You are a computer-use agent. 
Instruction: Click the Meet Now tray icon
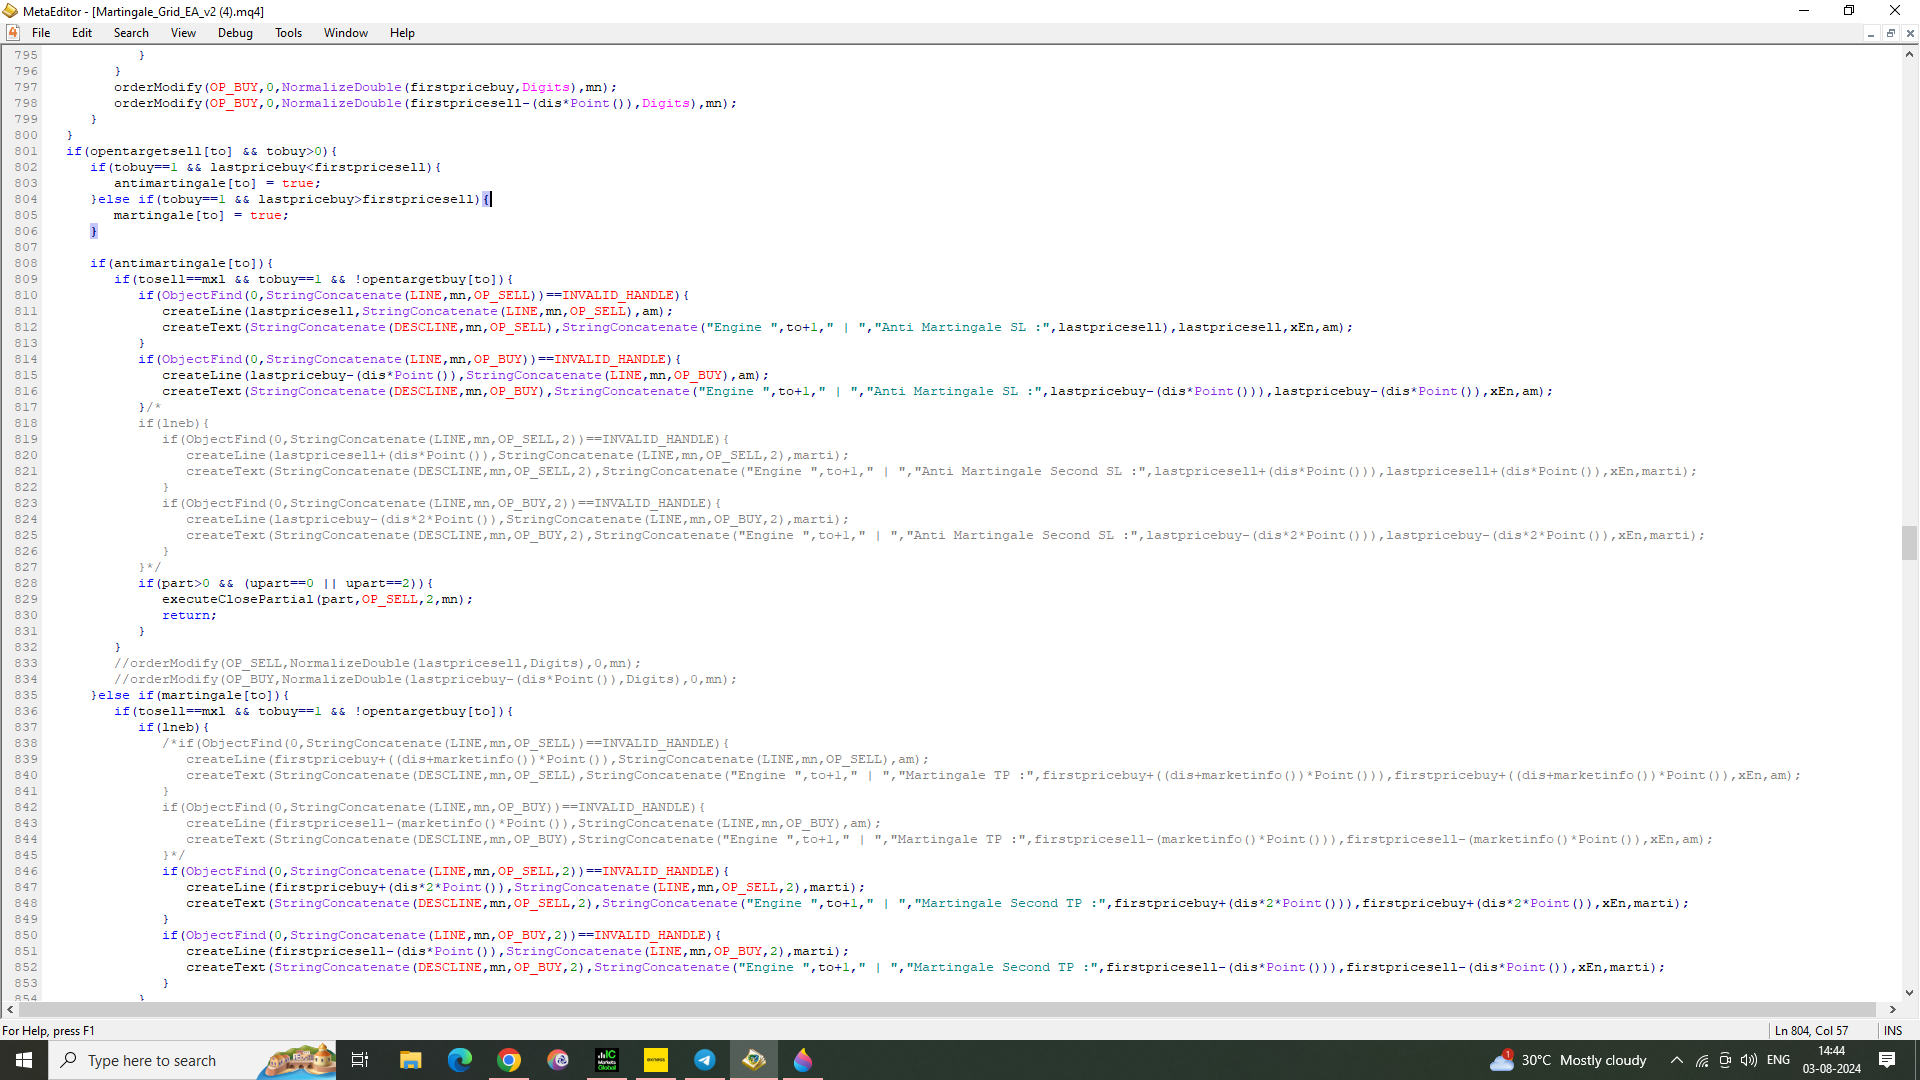click(1725, 1060)
